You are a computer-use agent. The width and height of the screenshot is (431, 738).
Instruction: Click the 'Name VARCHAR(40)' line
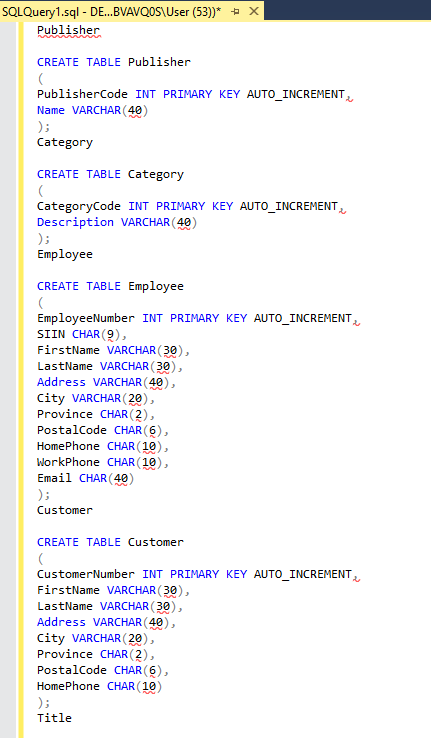93,110
